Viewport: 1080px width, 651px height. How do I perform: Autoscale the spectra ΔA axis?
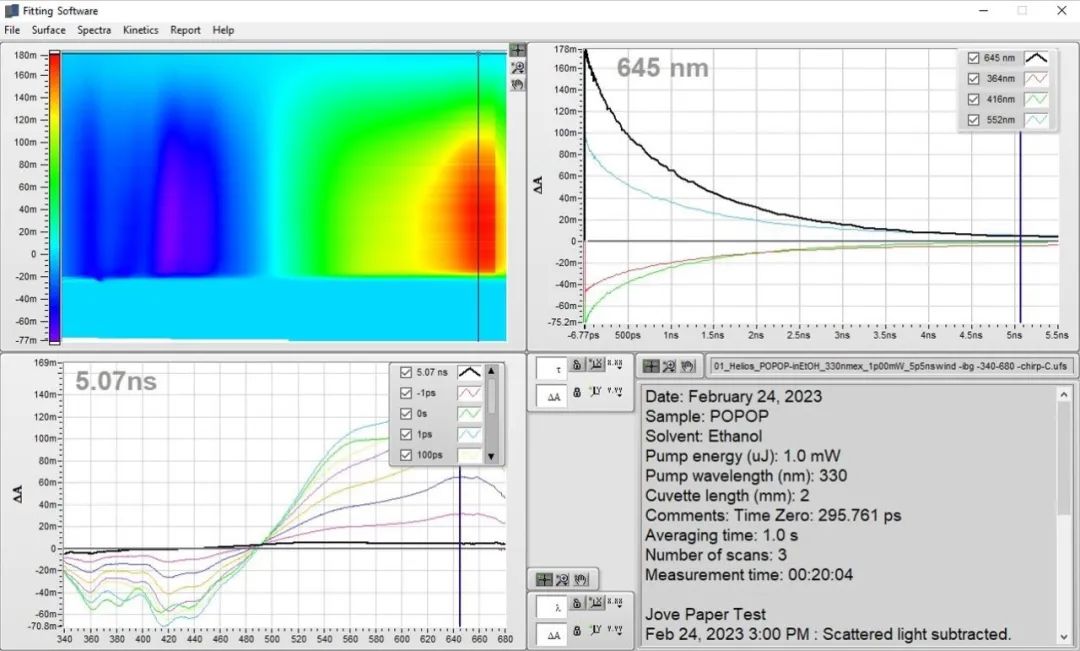(x=596, y=630)
